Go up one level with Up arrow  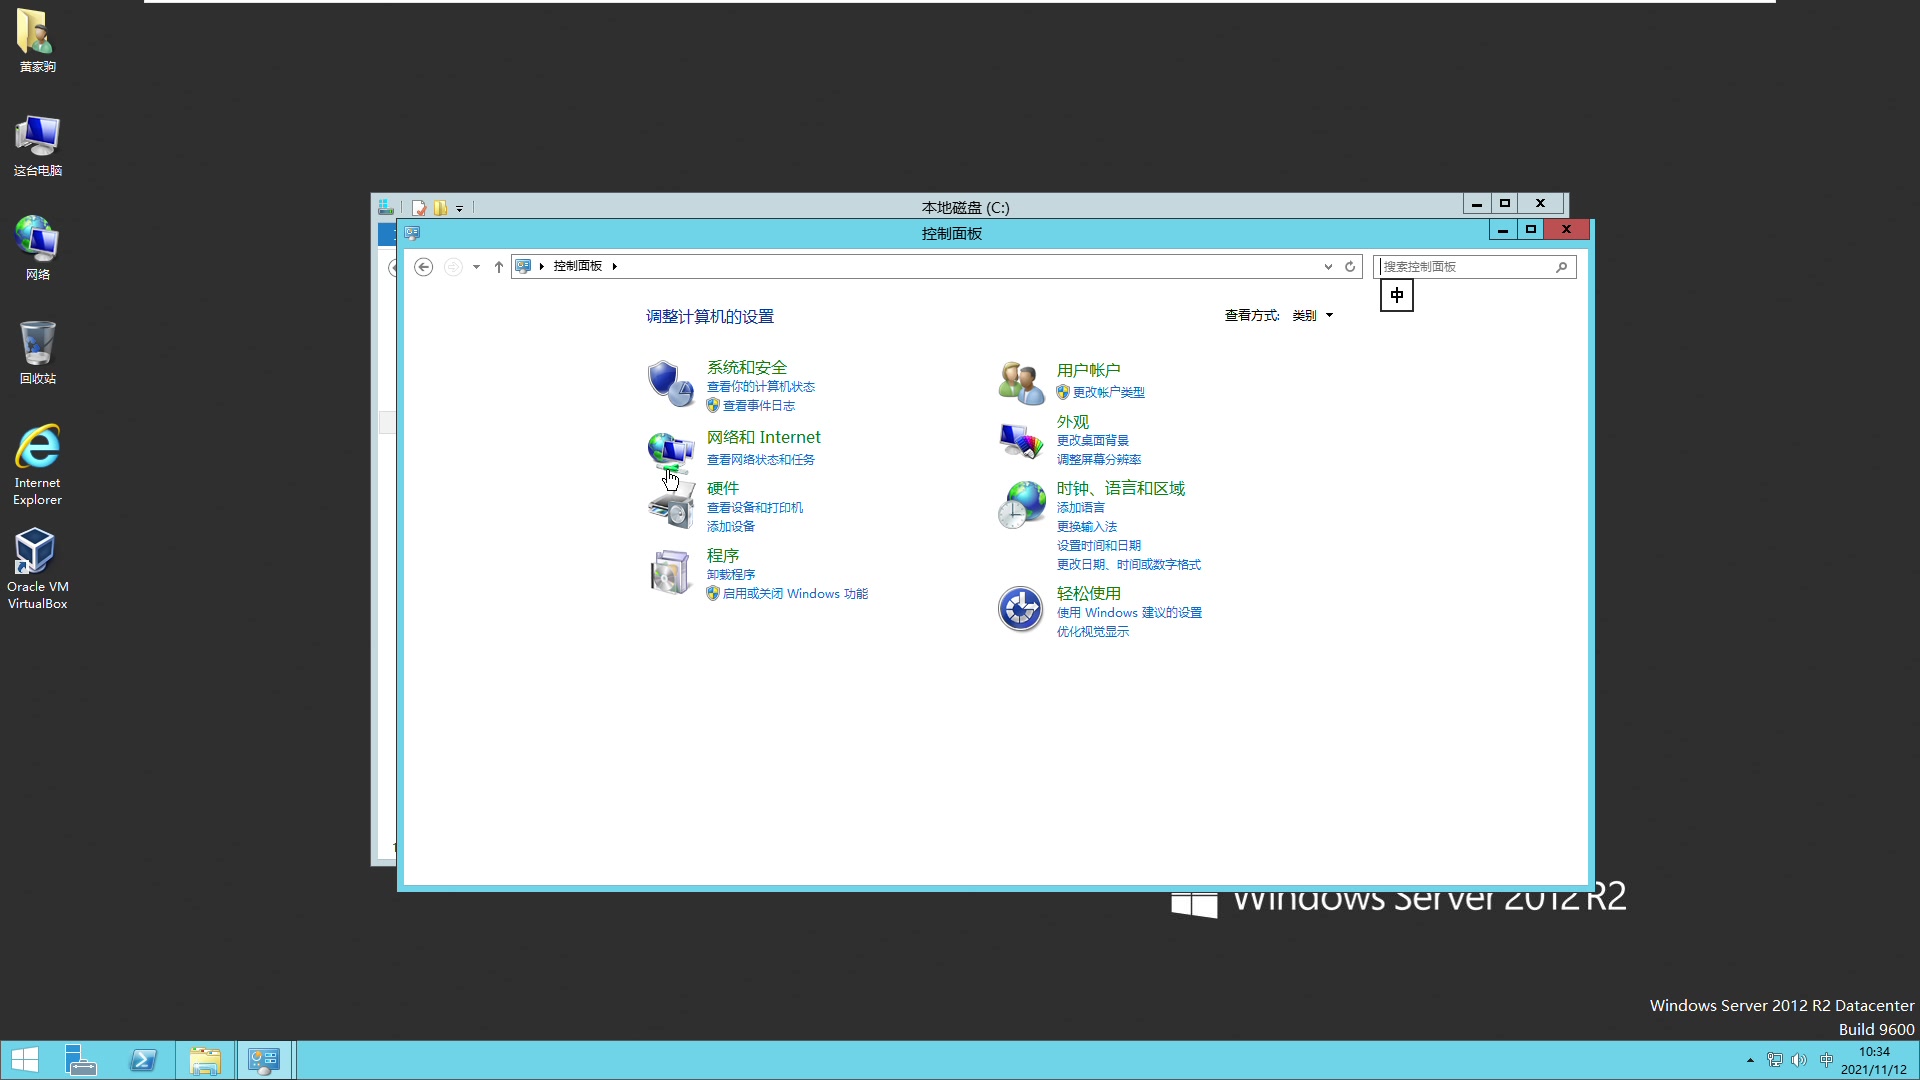[x=498, y=267]
